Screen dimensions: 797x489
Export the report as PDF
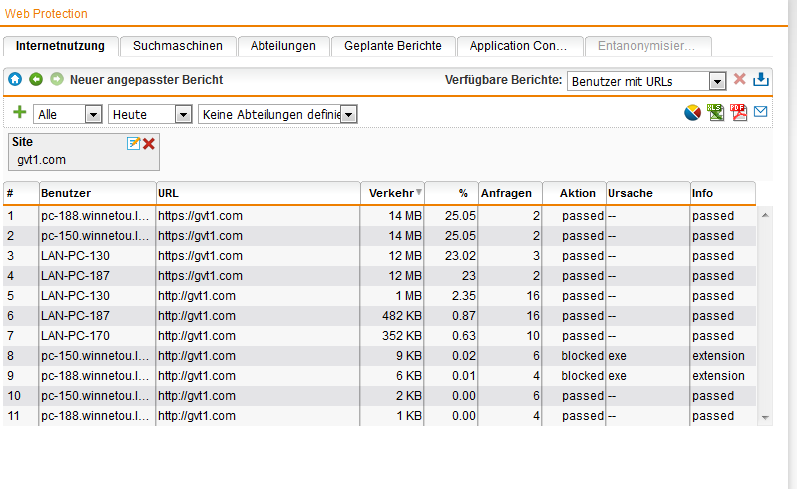[x=738, y=113]
